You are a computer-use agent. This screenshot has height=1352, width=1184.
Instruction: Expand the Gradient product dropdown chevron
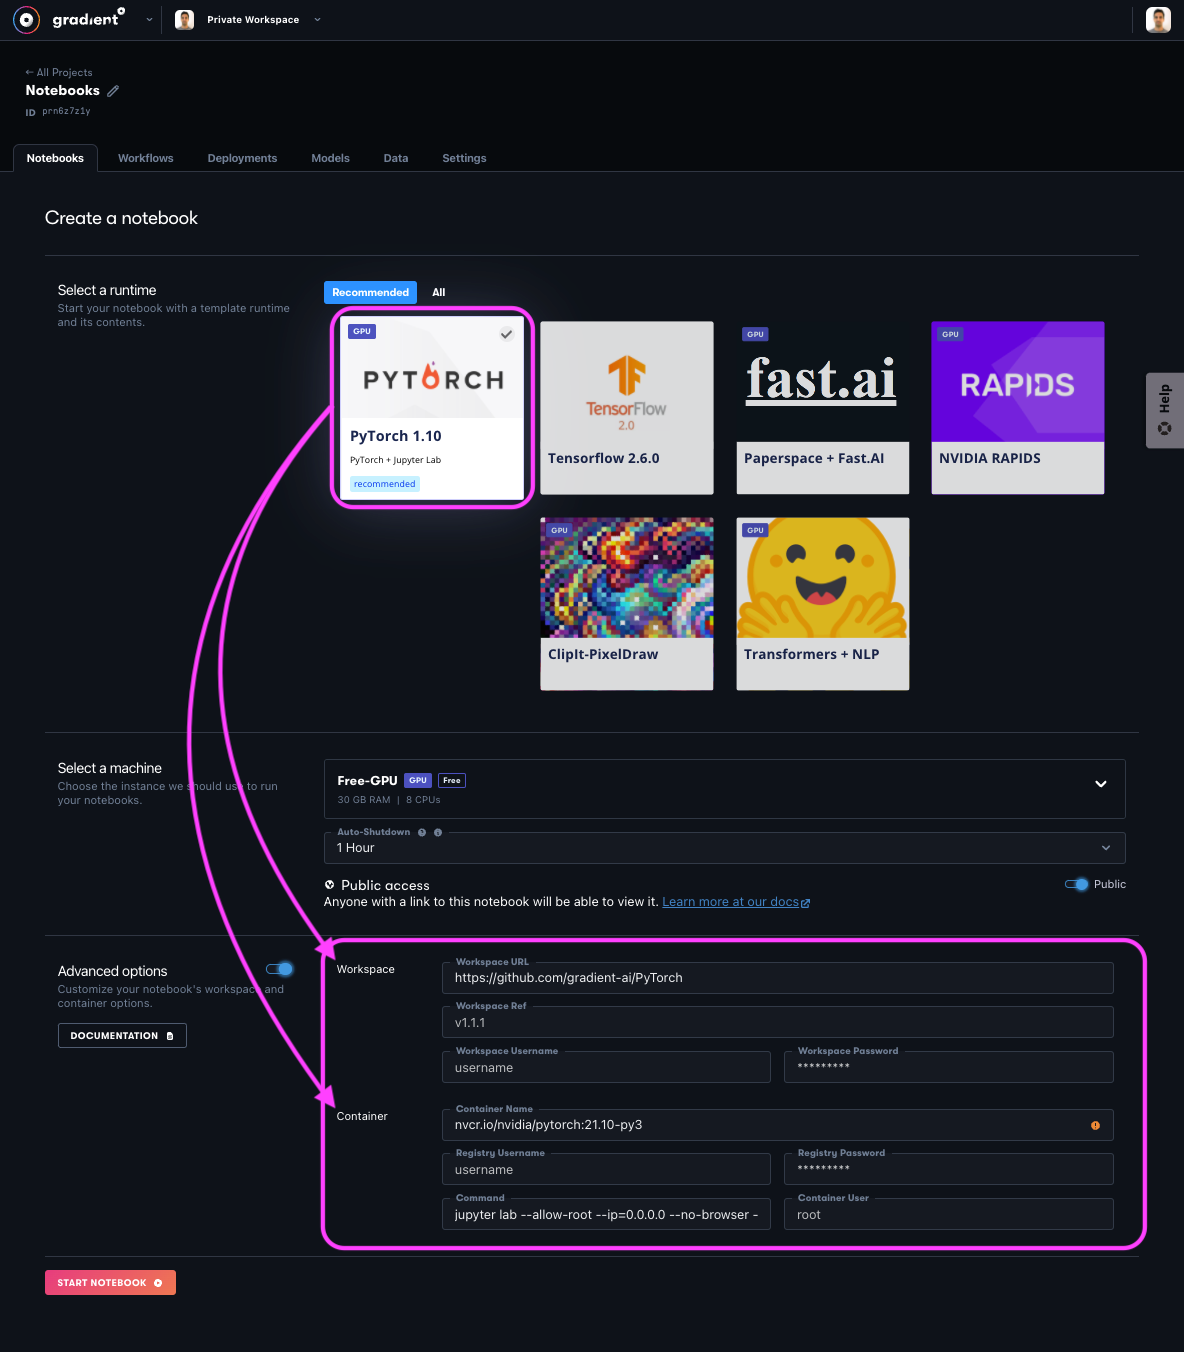149,19
